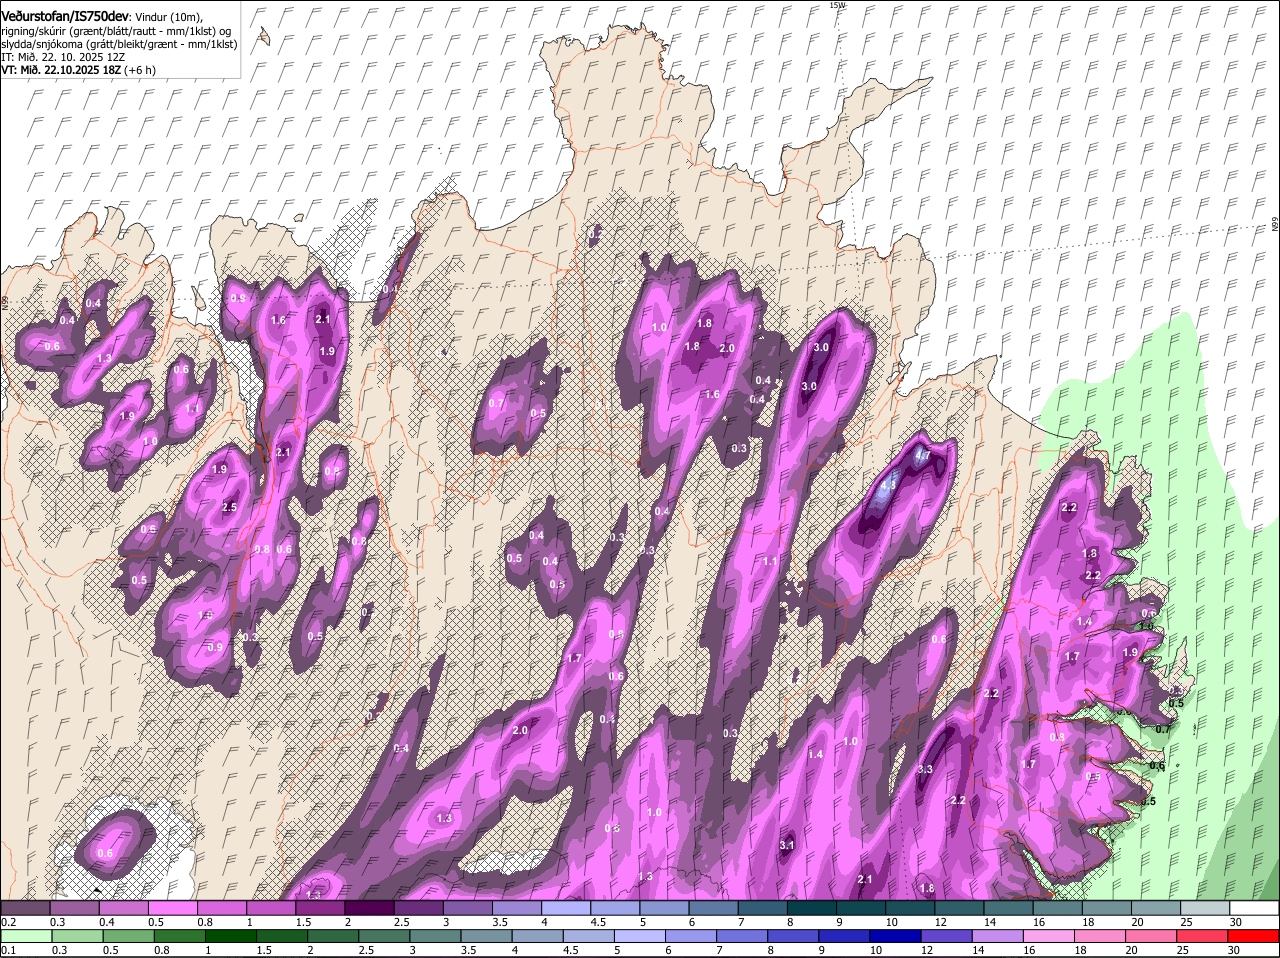
Task: Click the 30 label under the bottom scale
Action: pyautogui.click(x=1235, y=950)
